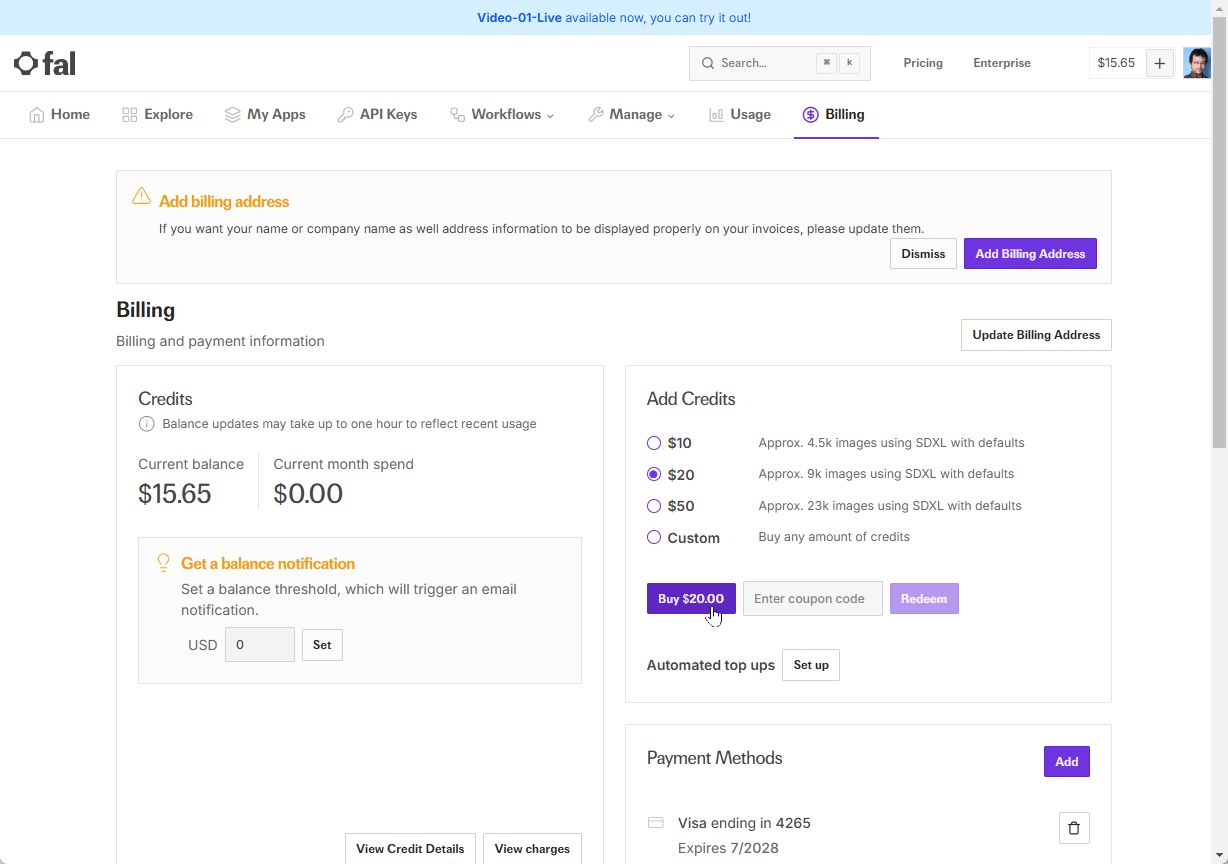Select the $10 credit option
Screen dimensions: 1228x864
[x=654, y=443]
